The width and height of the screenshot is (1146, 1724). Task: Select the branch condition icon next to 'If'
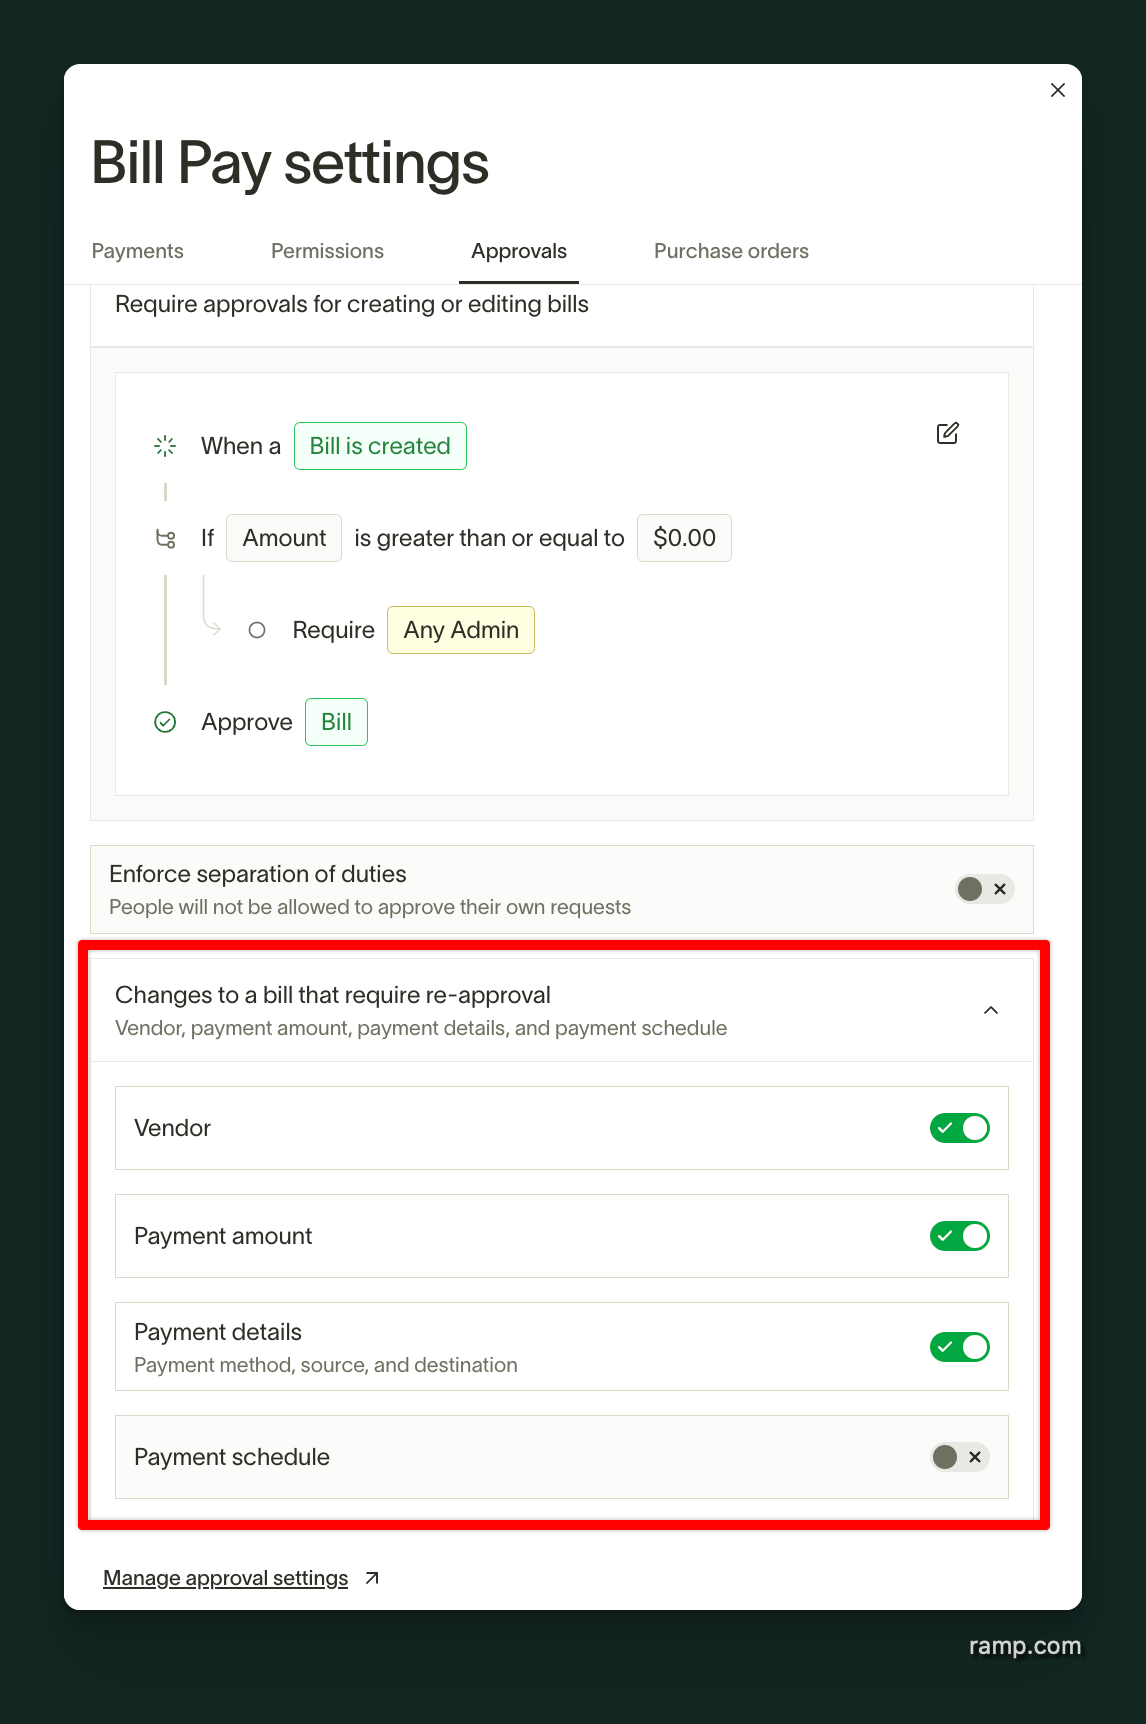click(x=166, y=538)
